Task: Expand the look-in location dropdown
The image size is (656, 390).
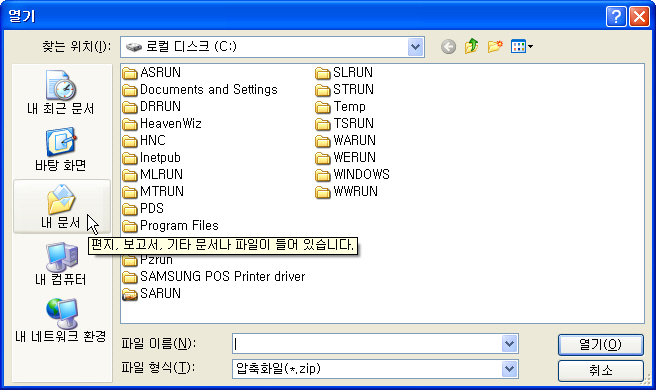Action: click(x=415, y=47)
